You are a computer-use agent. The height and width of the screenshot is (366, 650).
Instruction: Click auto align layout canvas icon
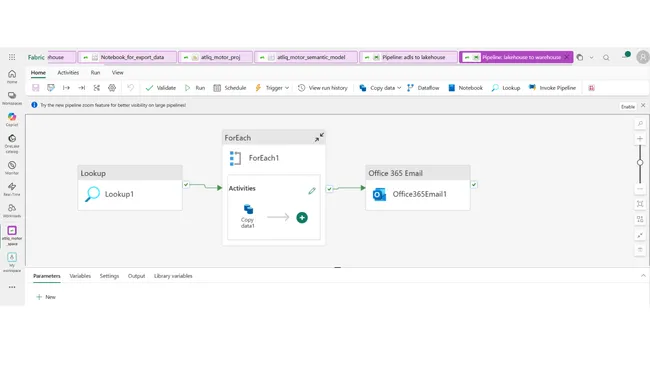pyautogui.click(x=640, y=219)
